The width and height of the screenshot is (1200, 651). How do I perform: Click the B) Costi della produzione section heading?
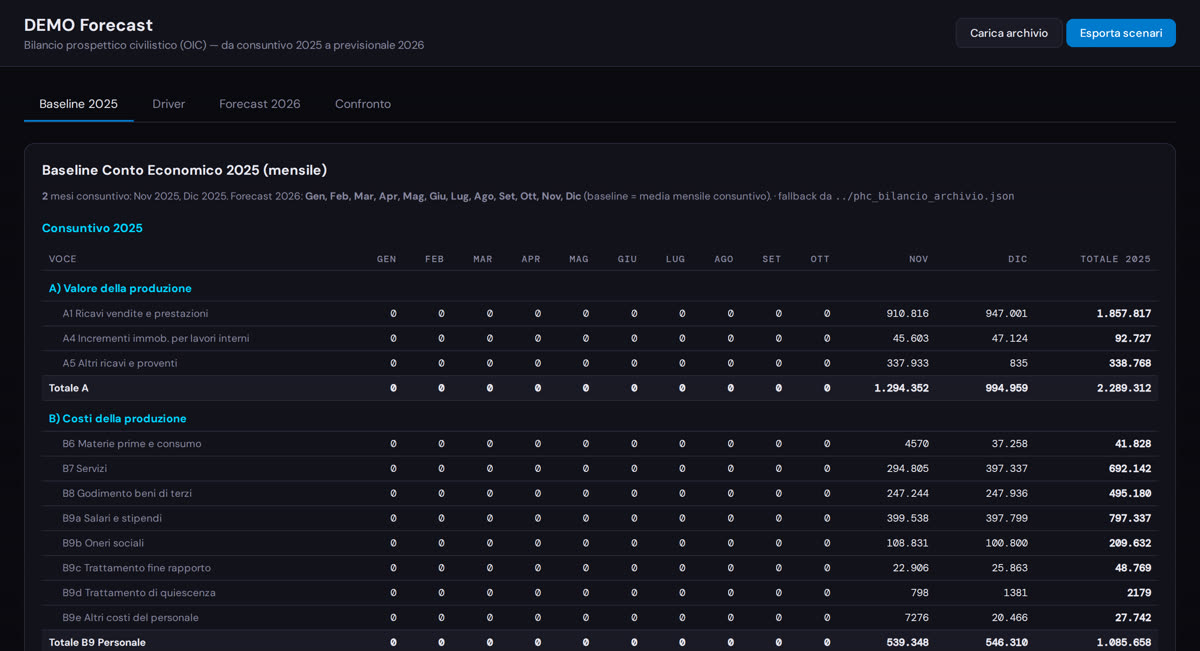point(117,418)
